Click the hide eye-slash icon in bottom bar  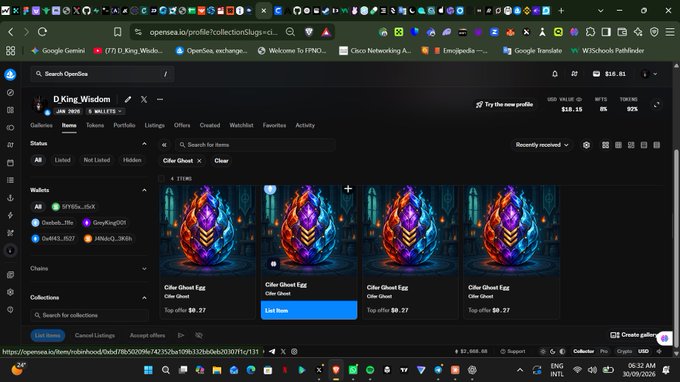coord(199,335)
